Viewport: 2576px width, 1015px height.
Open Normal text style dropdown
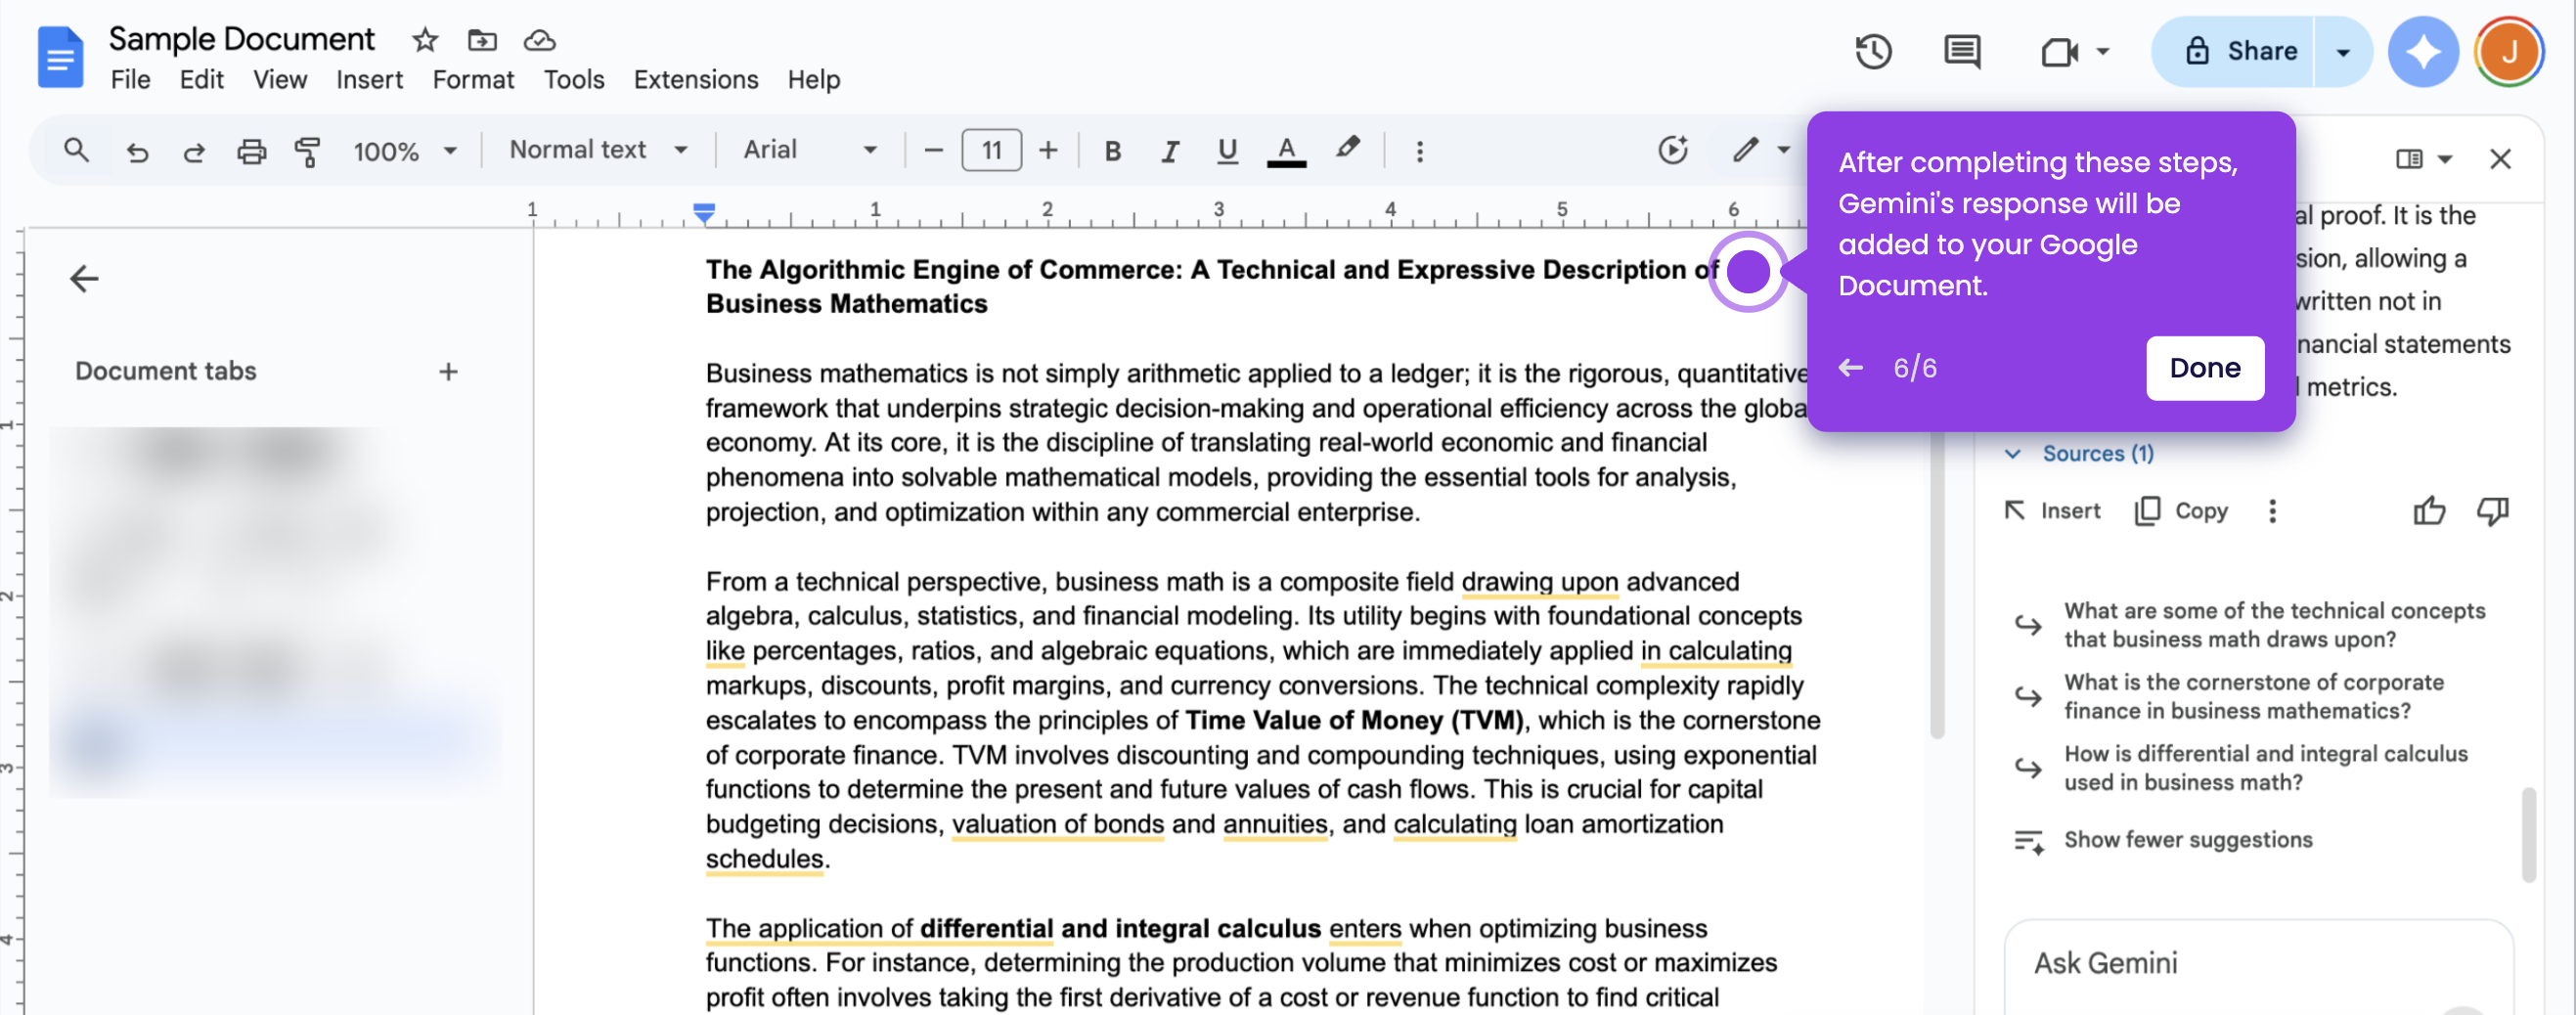[599, 150]
